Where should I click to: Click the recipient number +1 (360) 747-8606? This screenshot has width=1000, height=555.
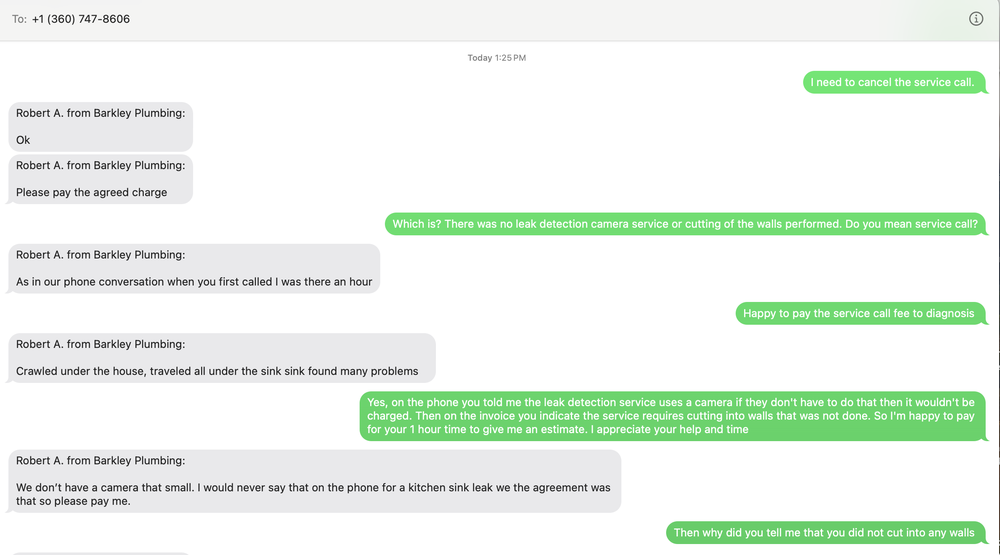tap(81, 19)
